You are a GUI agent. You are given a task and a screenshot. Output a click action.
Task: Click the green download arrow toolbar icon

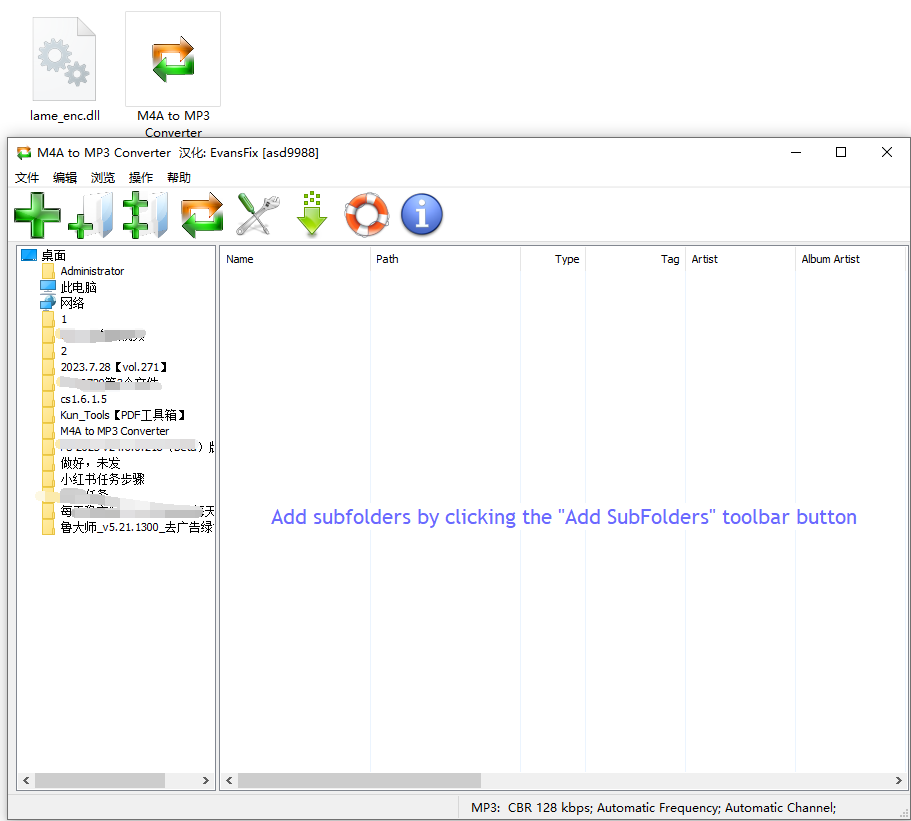312,214
